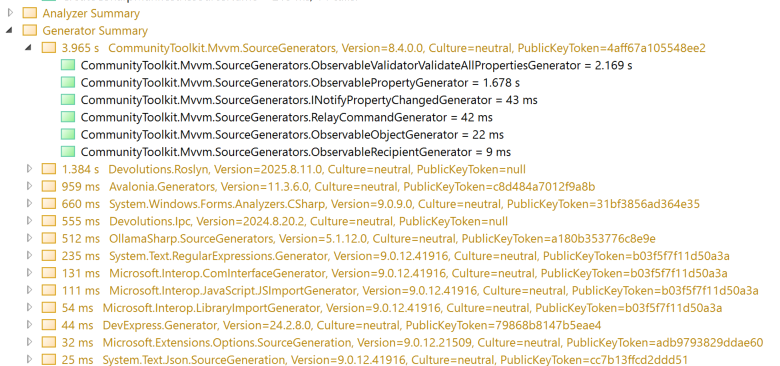Click the Devolutions.Roslyn folder icon
780x366 pixels.
49,169
